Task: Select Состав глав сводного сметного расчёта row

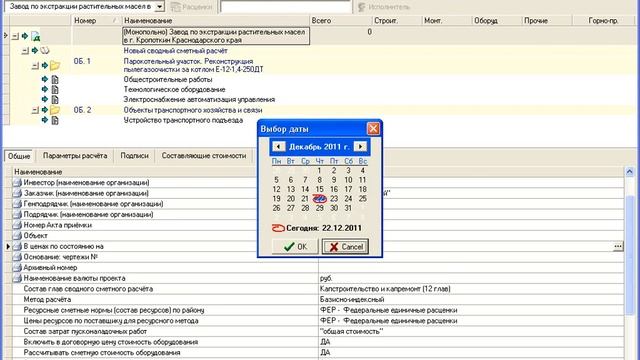Action: click(x=318, y=289)
